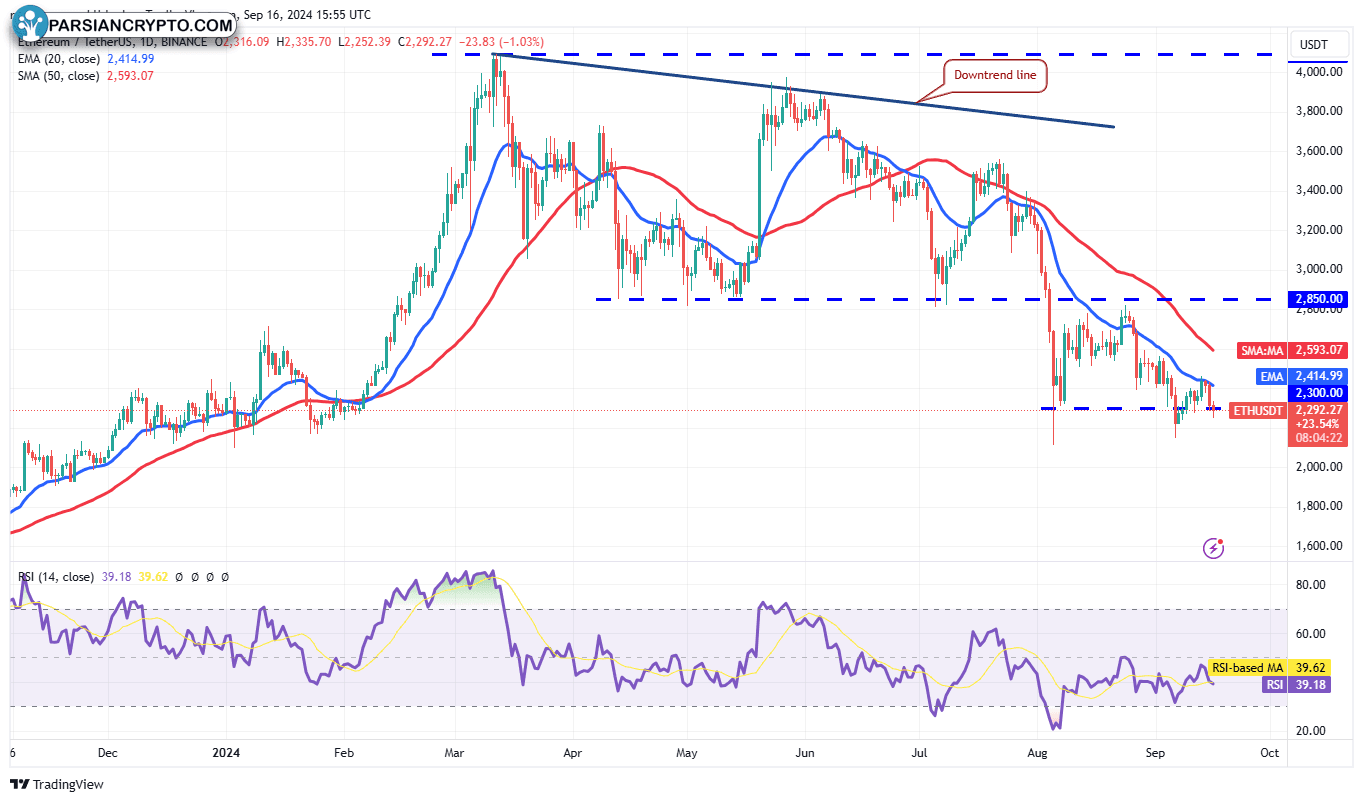Screen dimensions: 1363x802
Task: Click the blue 2,850.00 price tag
Action: click(x=1318, y=299)
